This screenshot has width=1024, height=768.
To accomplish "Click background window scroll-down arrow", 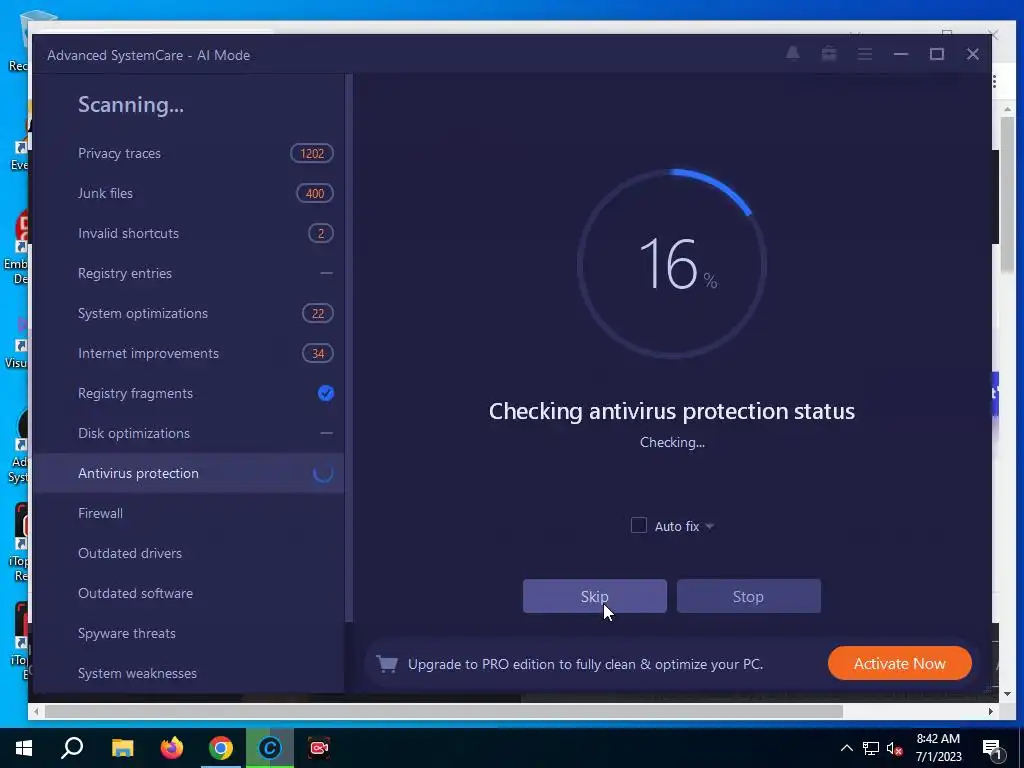I will click(1007, 694).
